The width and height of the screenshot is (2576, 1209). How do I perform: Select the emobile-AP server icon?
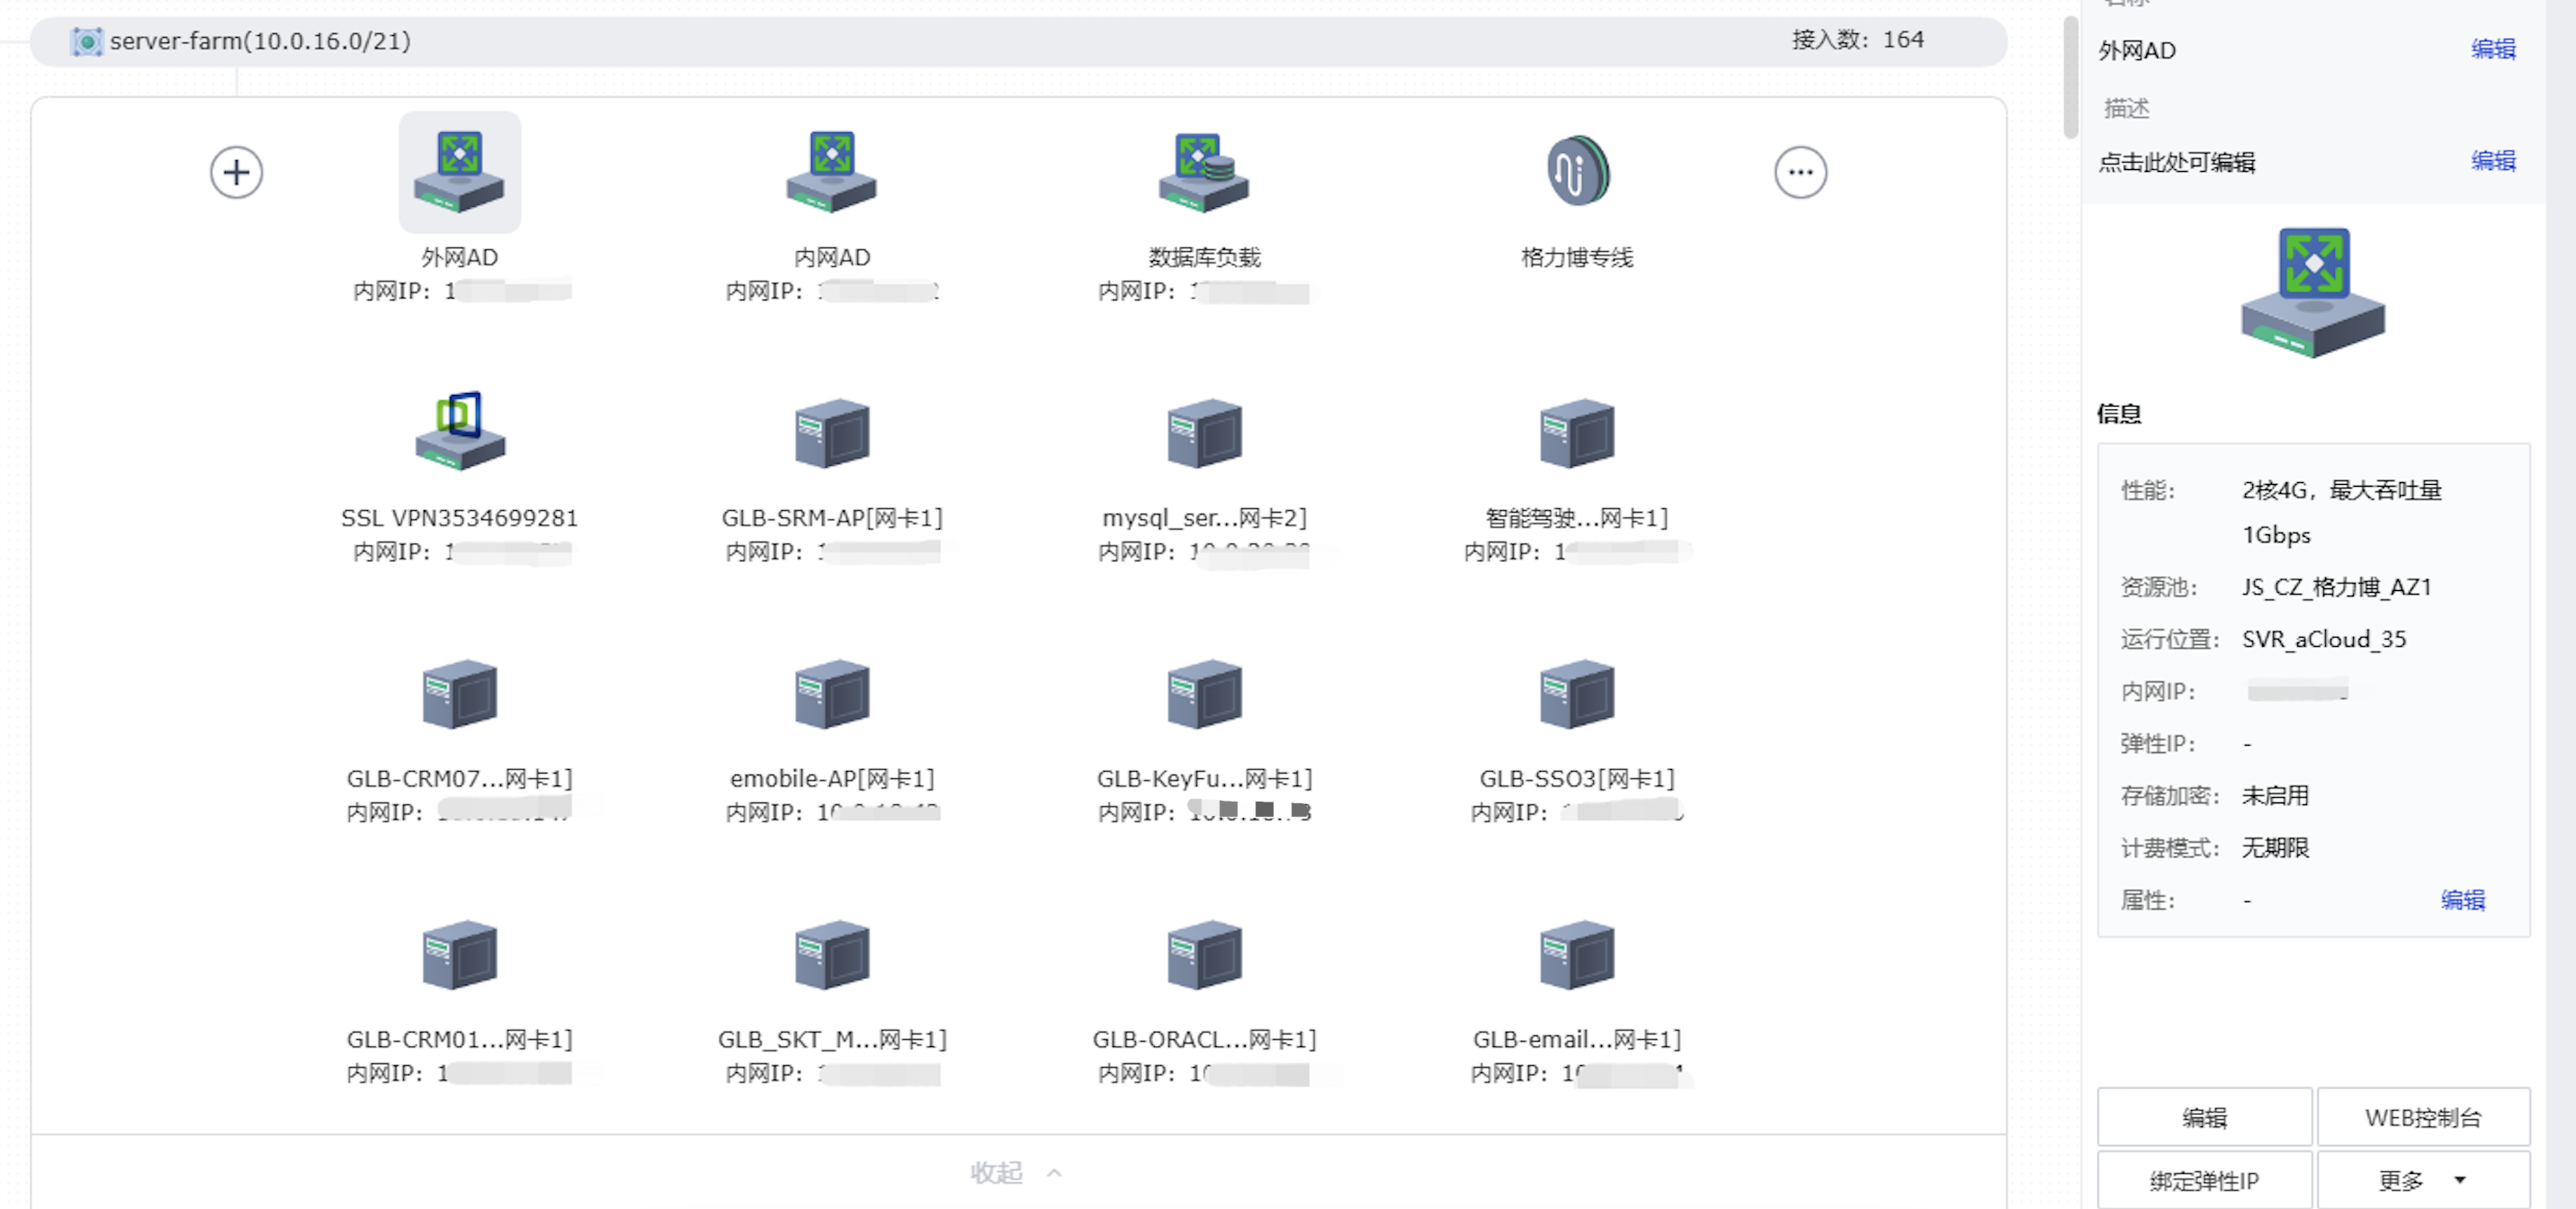point(831,693)
